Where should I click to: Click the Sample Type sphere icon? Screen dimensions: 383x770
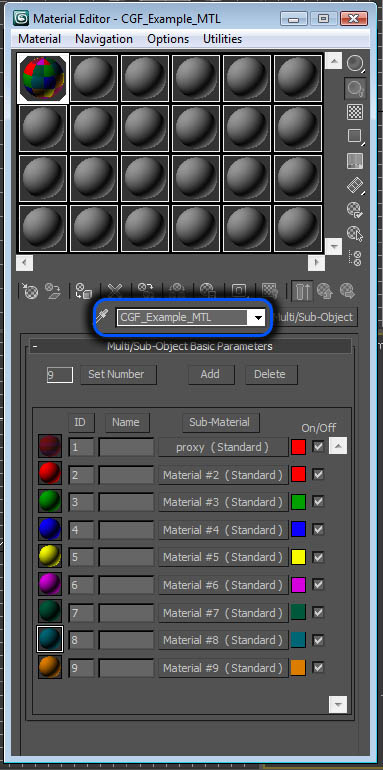355,63
